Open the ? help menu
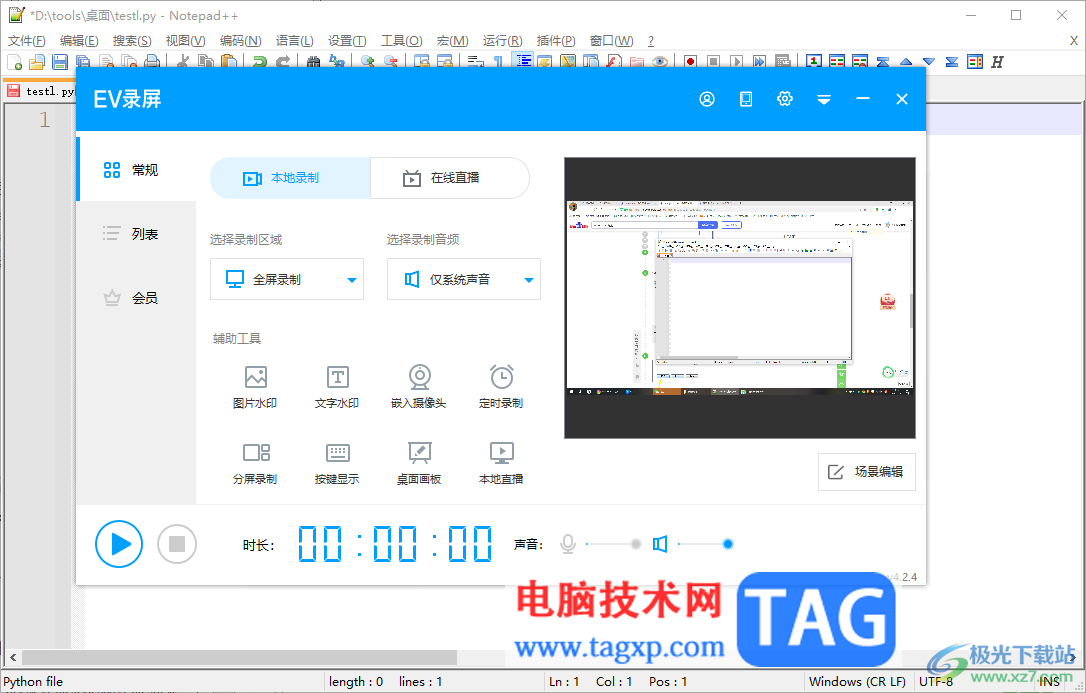Screen dimensions: 1086x693 (x=650, y=41)
